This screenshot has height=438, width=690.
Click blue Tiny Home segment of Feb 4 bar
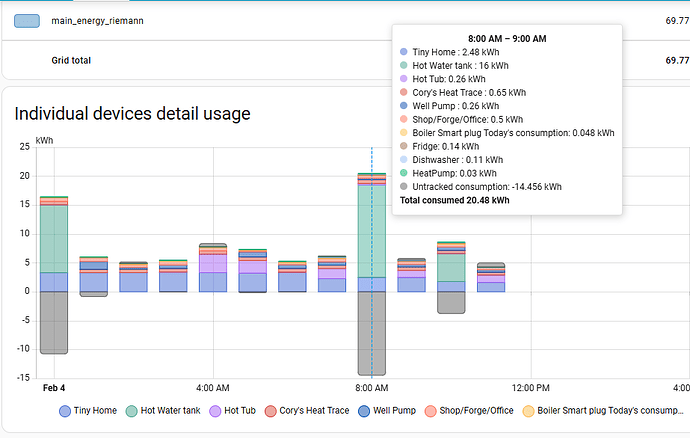click(x=54, y=281)
